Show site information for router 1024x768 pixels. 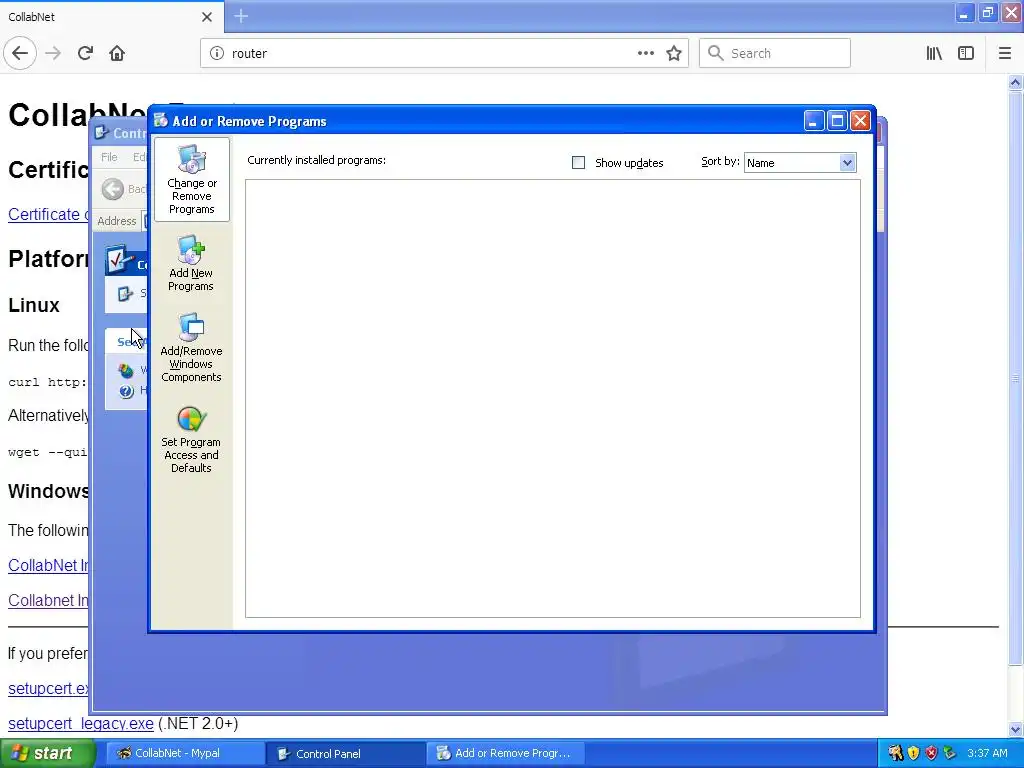217,53
